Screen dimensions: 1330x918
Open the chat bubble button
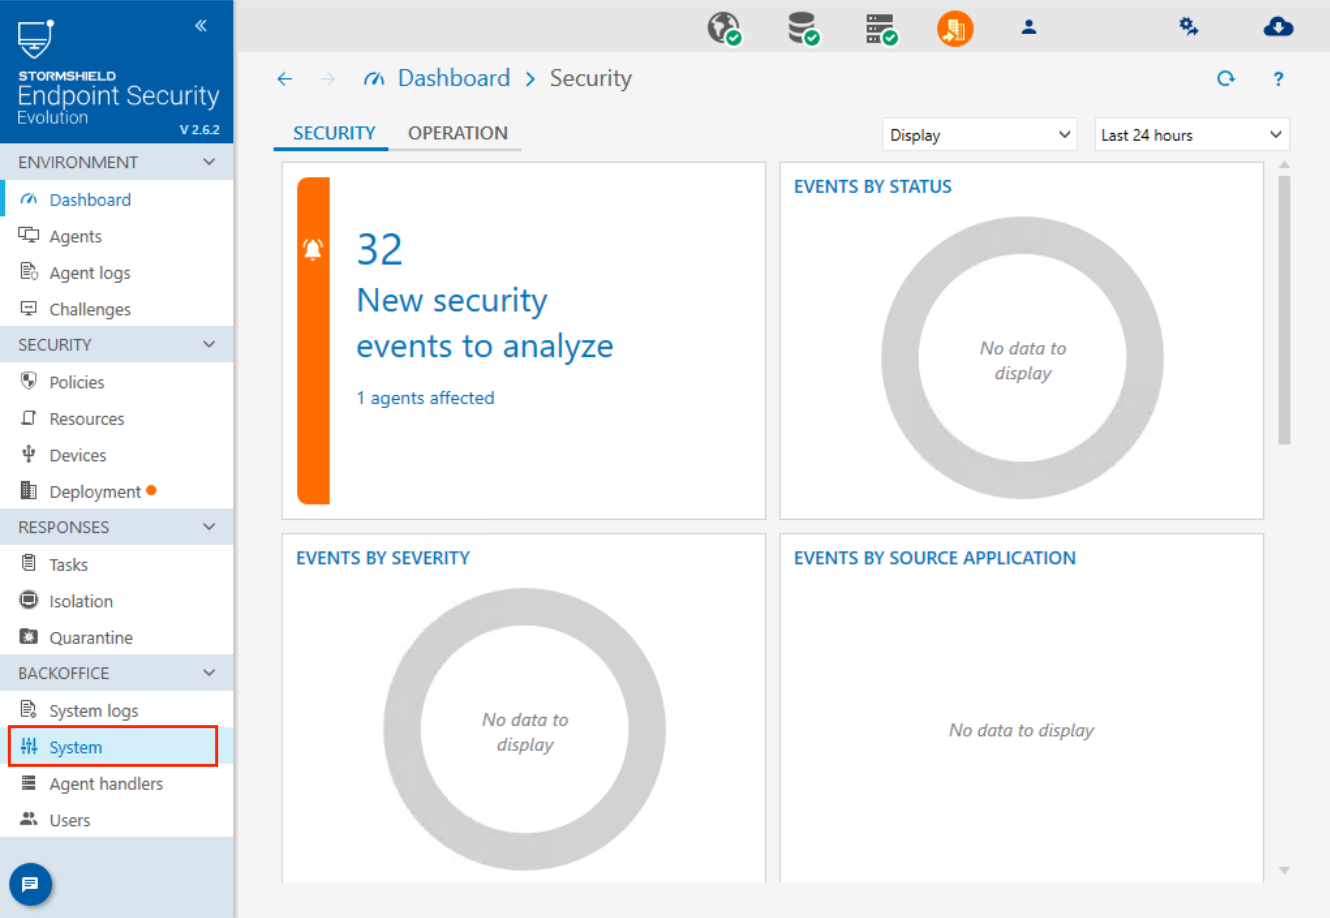pos(30,884)
